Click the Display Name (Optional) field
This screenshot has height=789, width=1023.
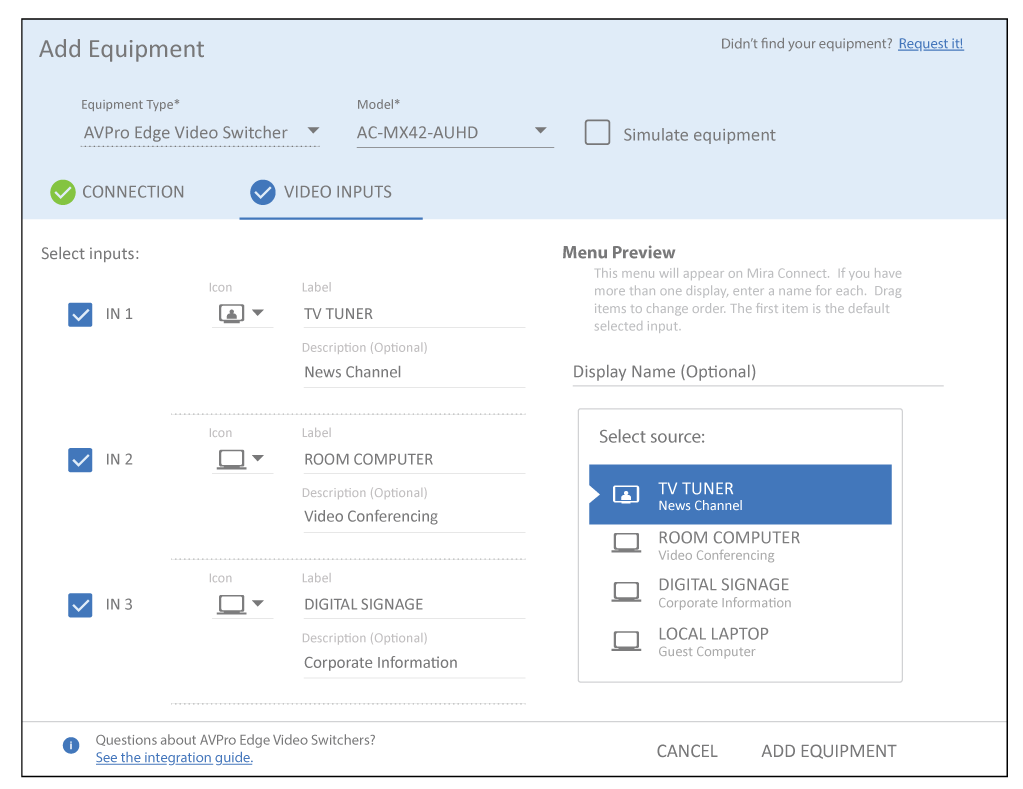pos(757,372)
